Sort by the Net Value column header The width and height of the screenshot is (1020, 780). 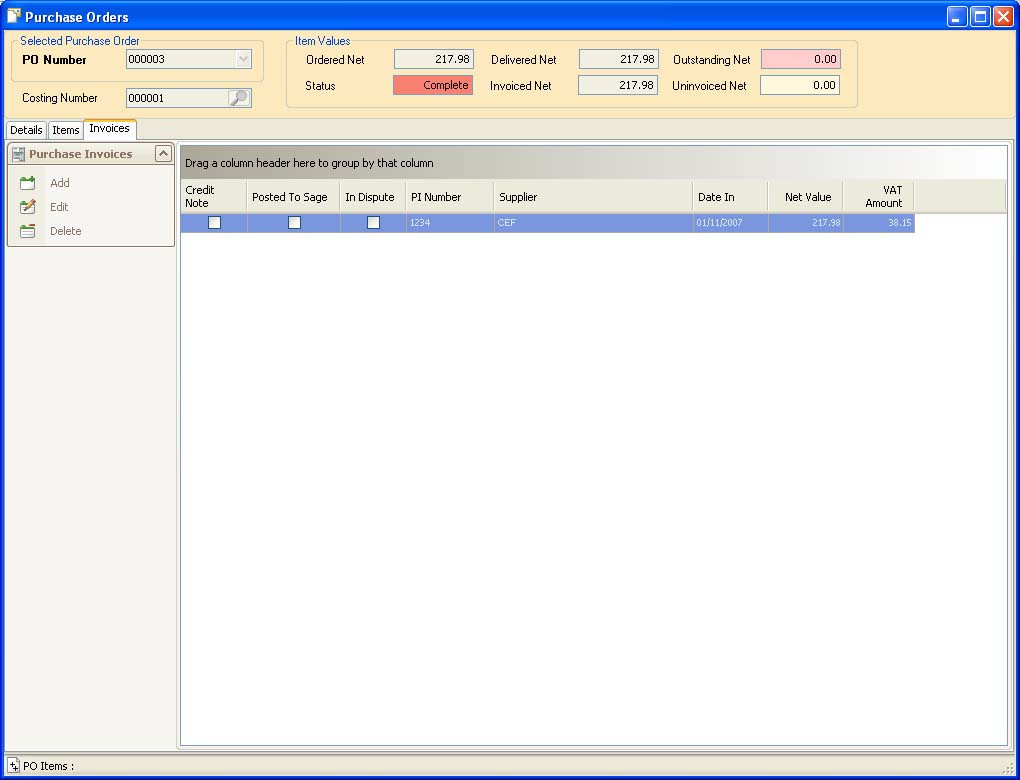tap(807, 196)
